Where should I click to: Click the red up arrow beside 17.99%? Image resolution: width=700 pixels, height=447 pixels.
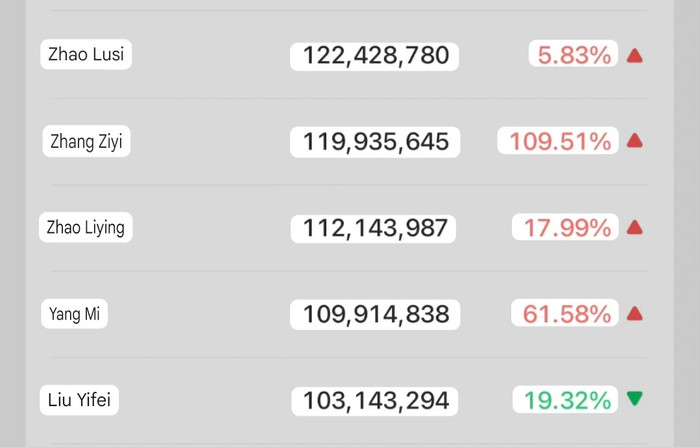pos(634,228)
